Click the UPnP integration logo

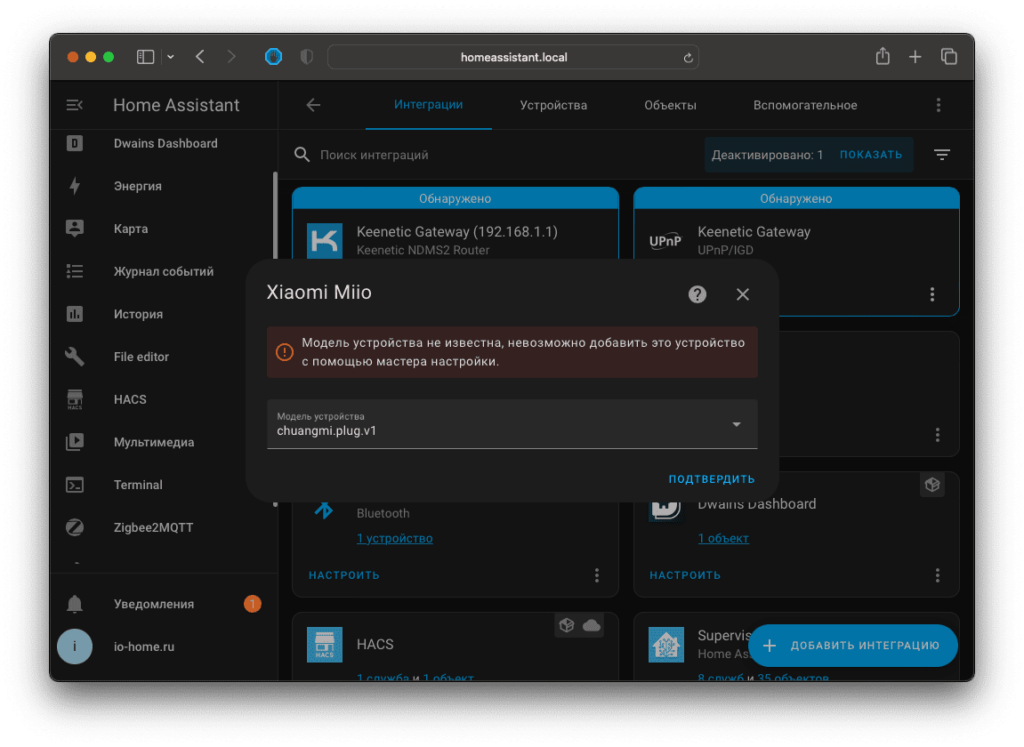665,241
